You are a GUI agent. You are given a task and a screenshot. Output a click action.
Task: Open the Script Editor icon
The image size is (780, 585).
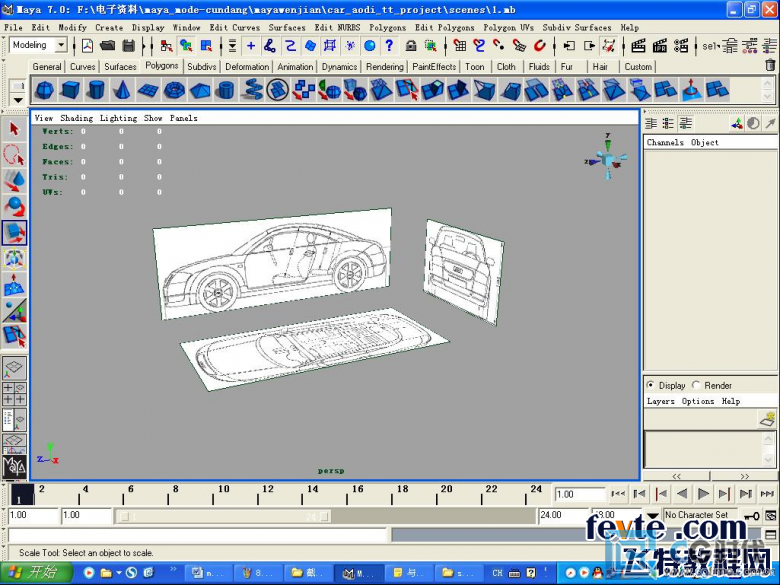[770, 535]
